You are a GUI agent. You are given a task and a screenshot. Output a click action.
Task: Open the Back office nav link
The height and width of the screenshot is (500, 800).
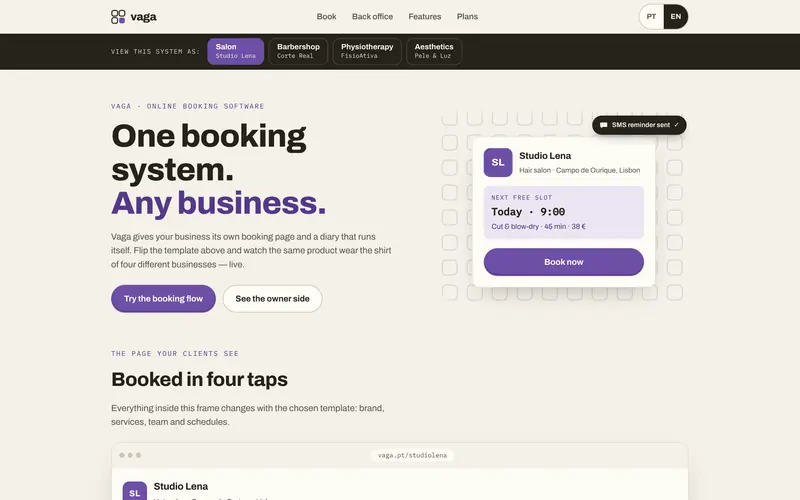click(372, 17)
